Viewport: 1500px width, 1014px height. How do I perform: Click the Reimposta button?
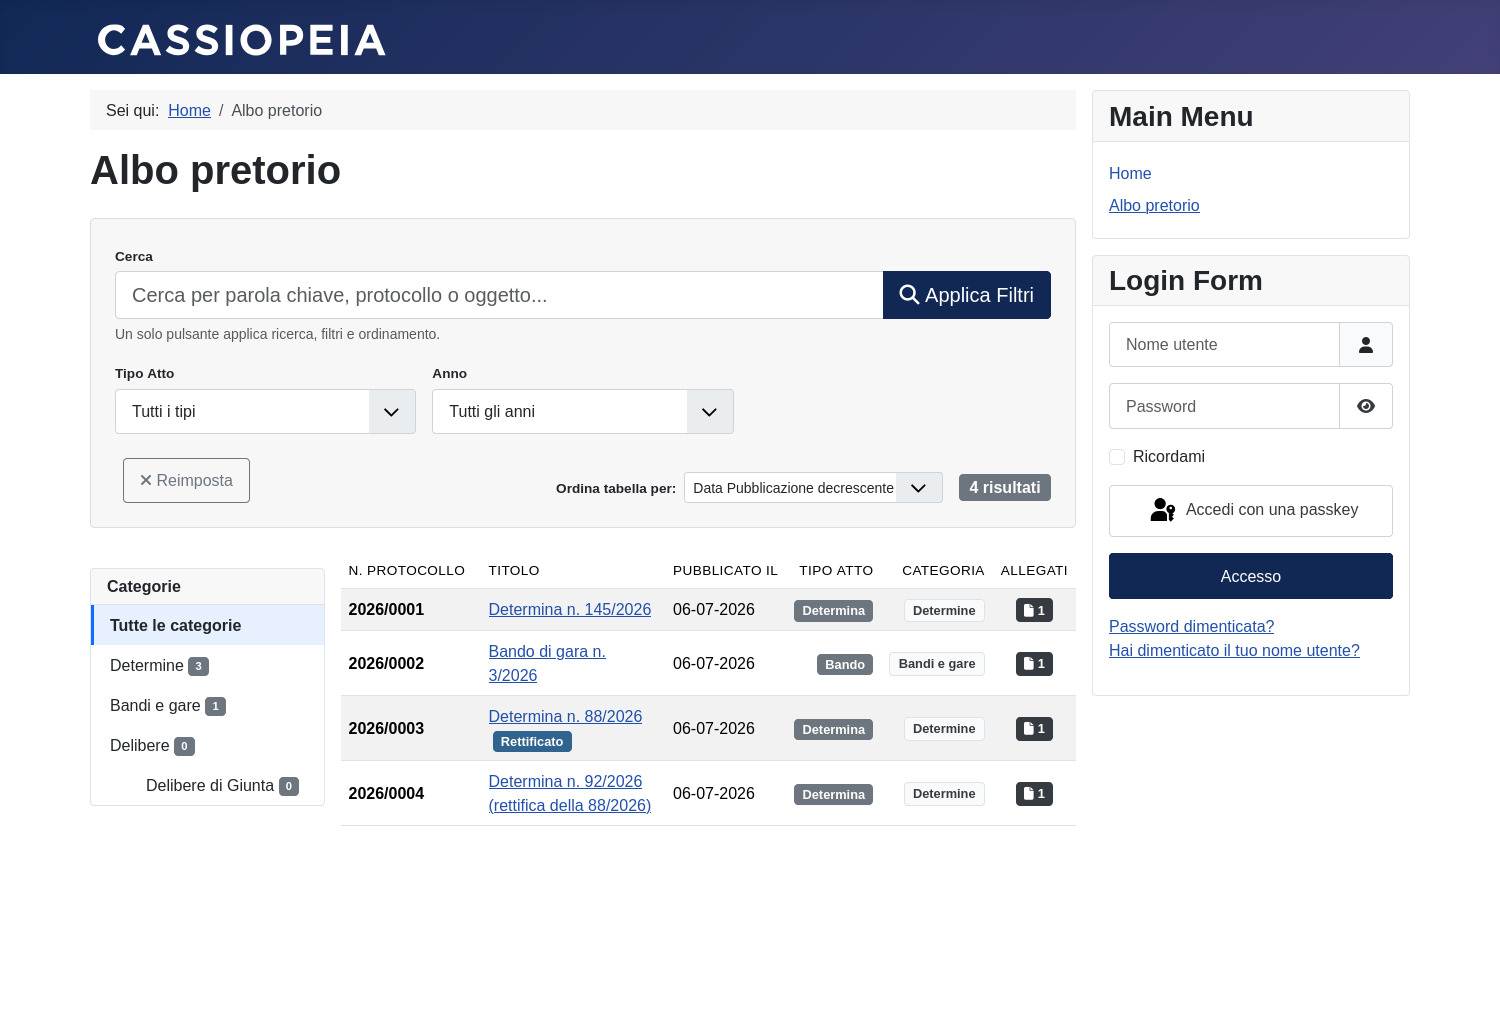tap(186, 481)
